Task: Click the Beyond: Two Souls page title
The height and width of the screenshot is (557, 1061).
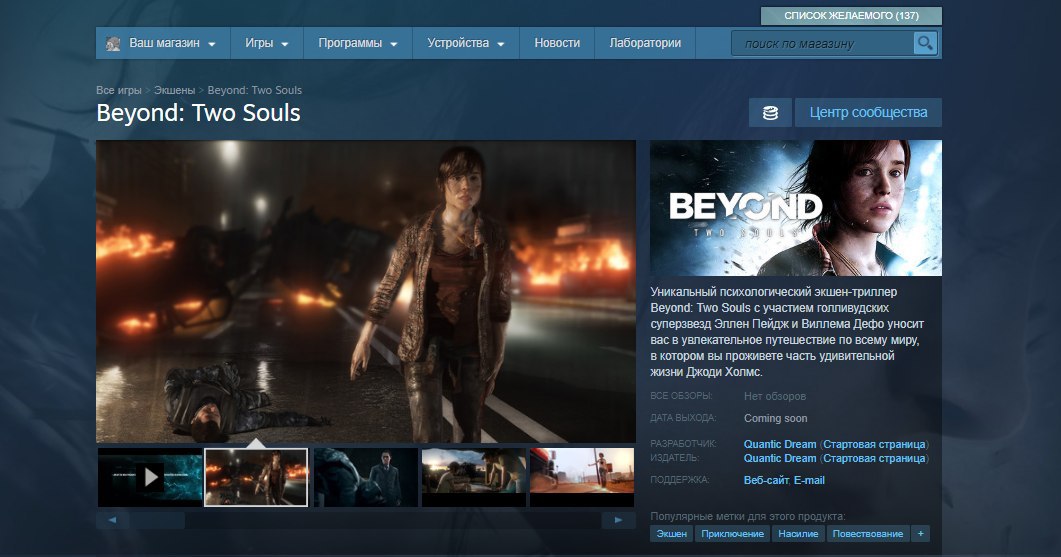Action: (x=198, y=112)
